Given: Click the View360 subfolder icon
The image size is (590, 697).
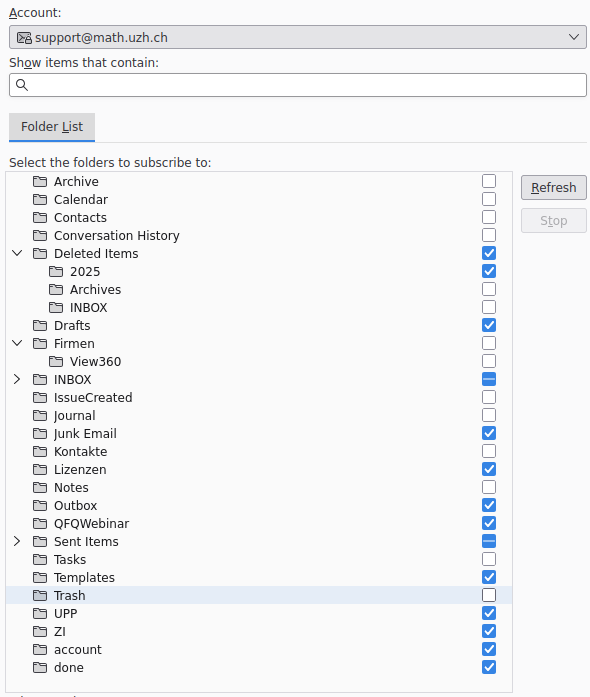Looking at the screenshot, I should [56, 361].
